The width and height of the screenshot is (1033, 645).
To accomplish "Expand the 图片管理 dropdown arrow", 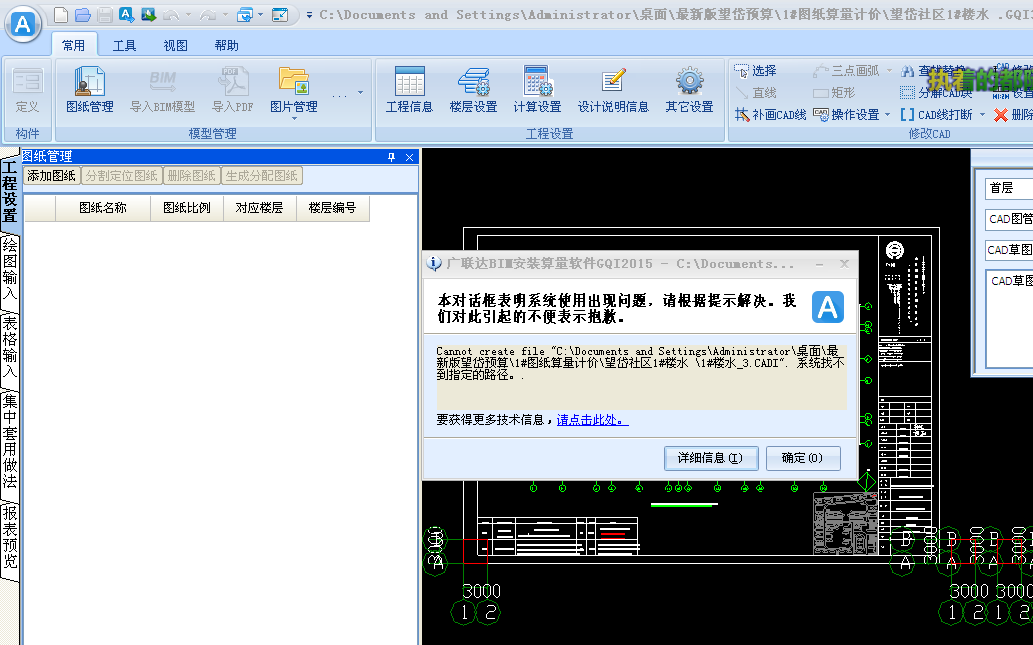I will pyautogui.click(x=294, y=118).
